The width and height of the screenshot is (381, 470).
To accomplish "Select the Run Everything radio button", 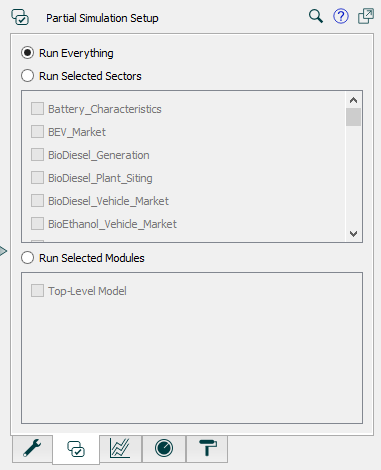I will [x=27, y=53].
